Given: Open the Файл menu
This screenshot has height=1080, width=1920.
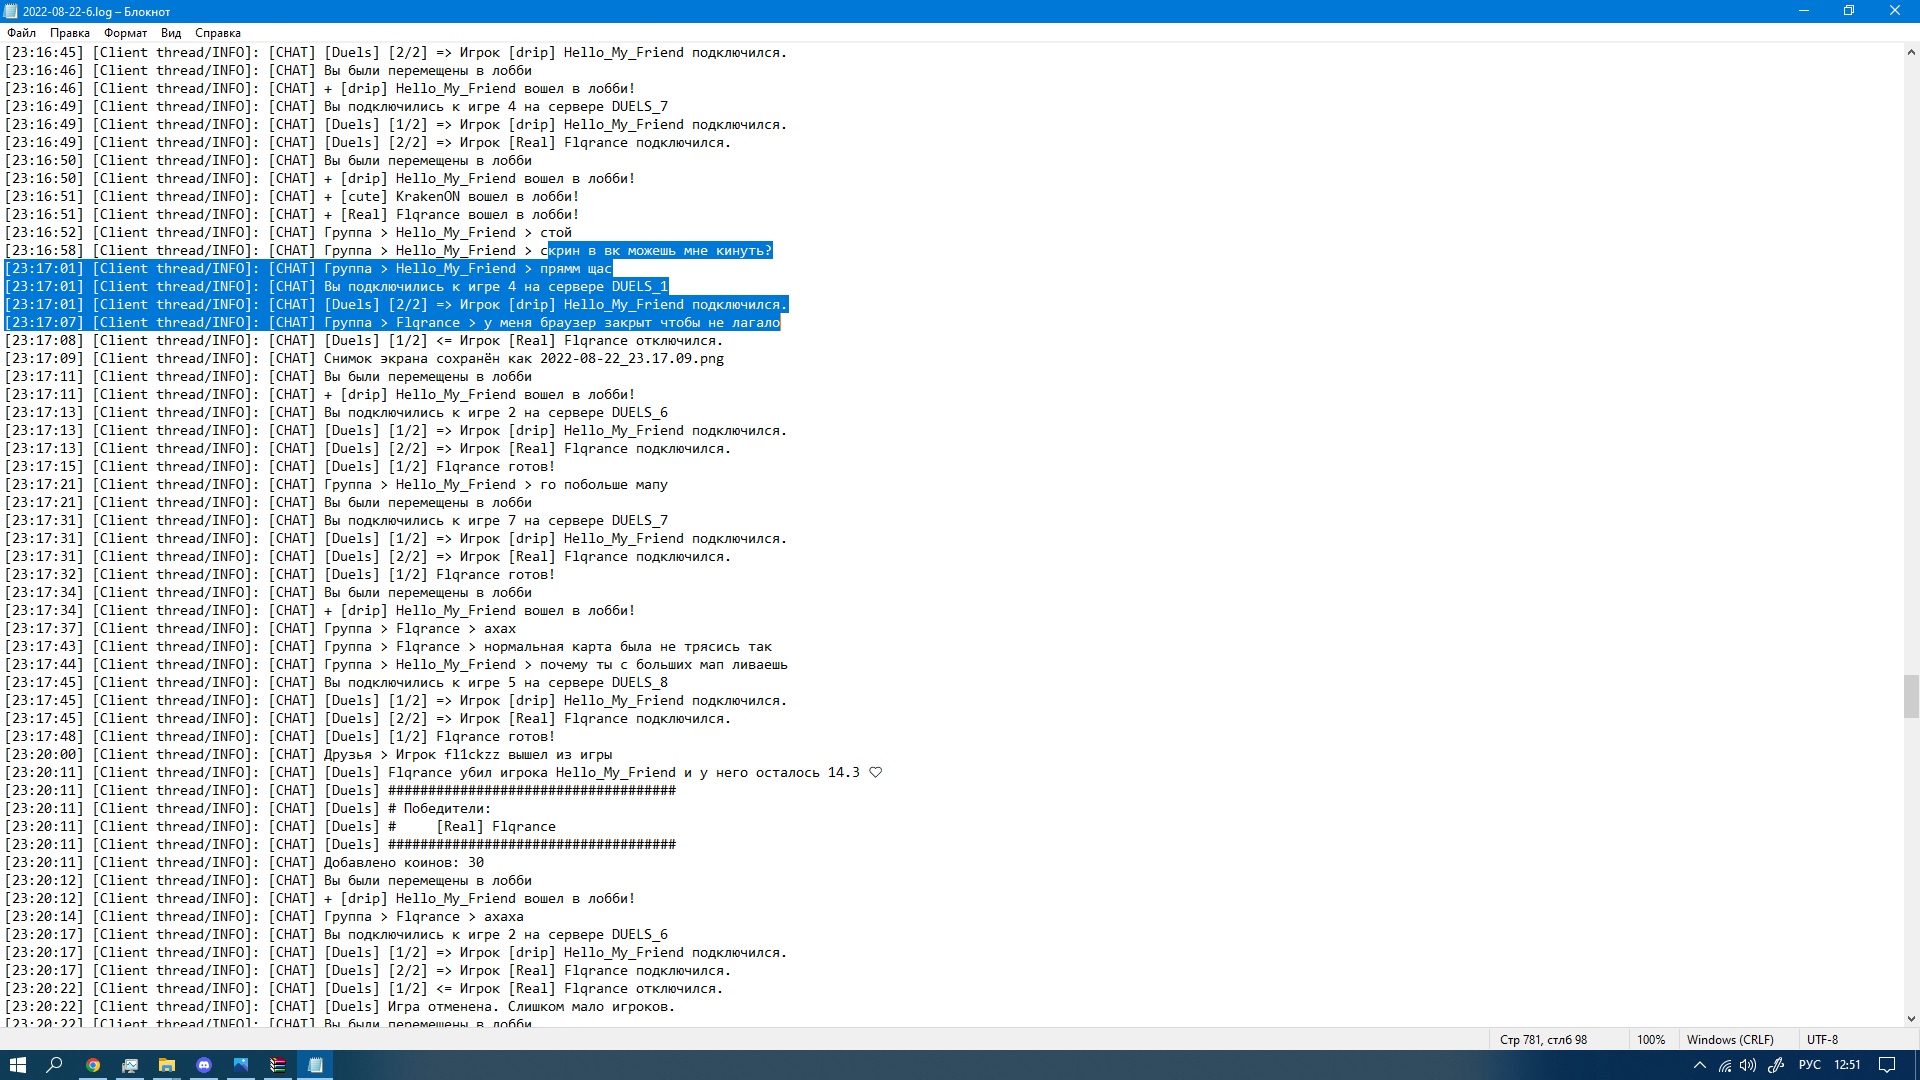Looking at the screenshot, I should point(21,33).
